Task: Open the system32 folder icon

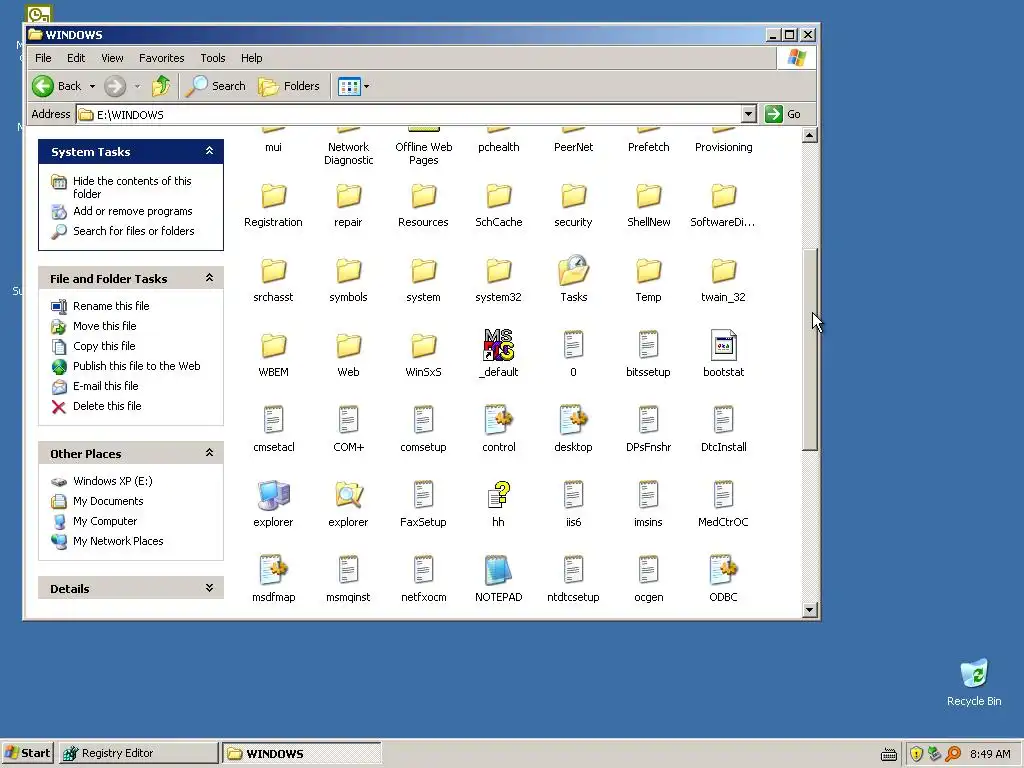Action: click(498, 271)
